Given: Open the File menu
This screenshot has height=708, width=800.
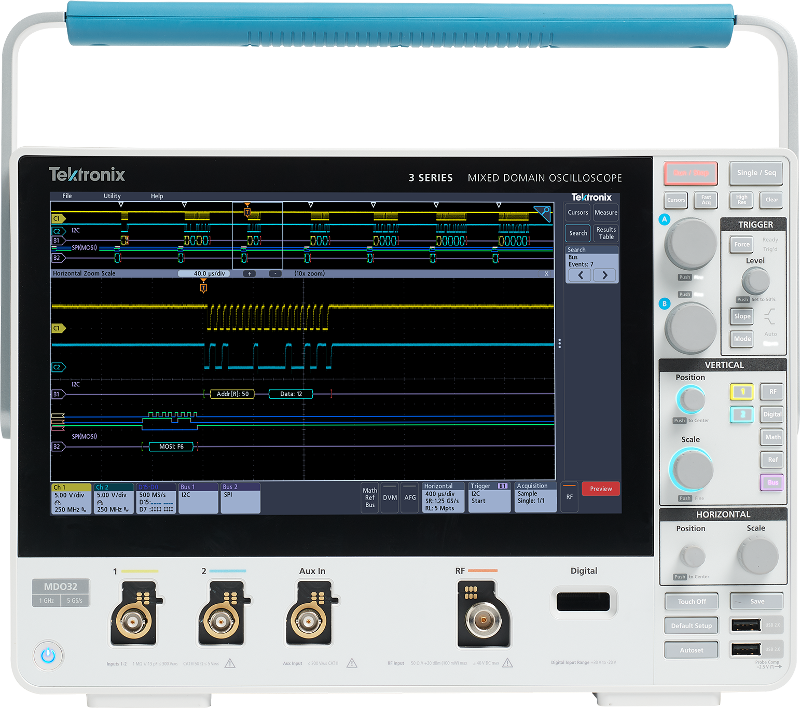Looking at the screenshot, I should pyautogui.click(x=67, y=196).
